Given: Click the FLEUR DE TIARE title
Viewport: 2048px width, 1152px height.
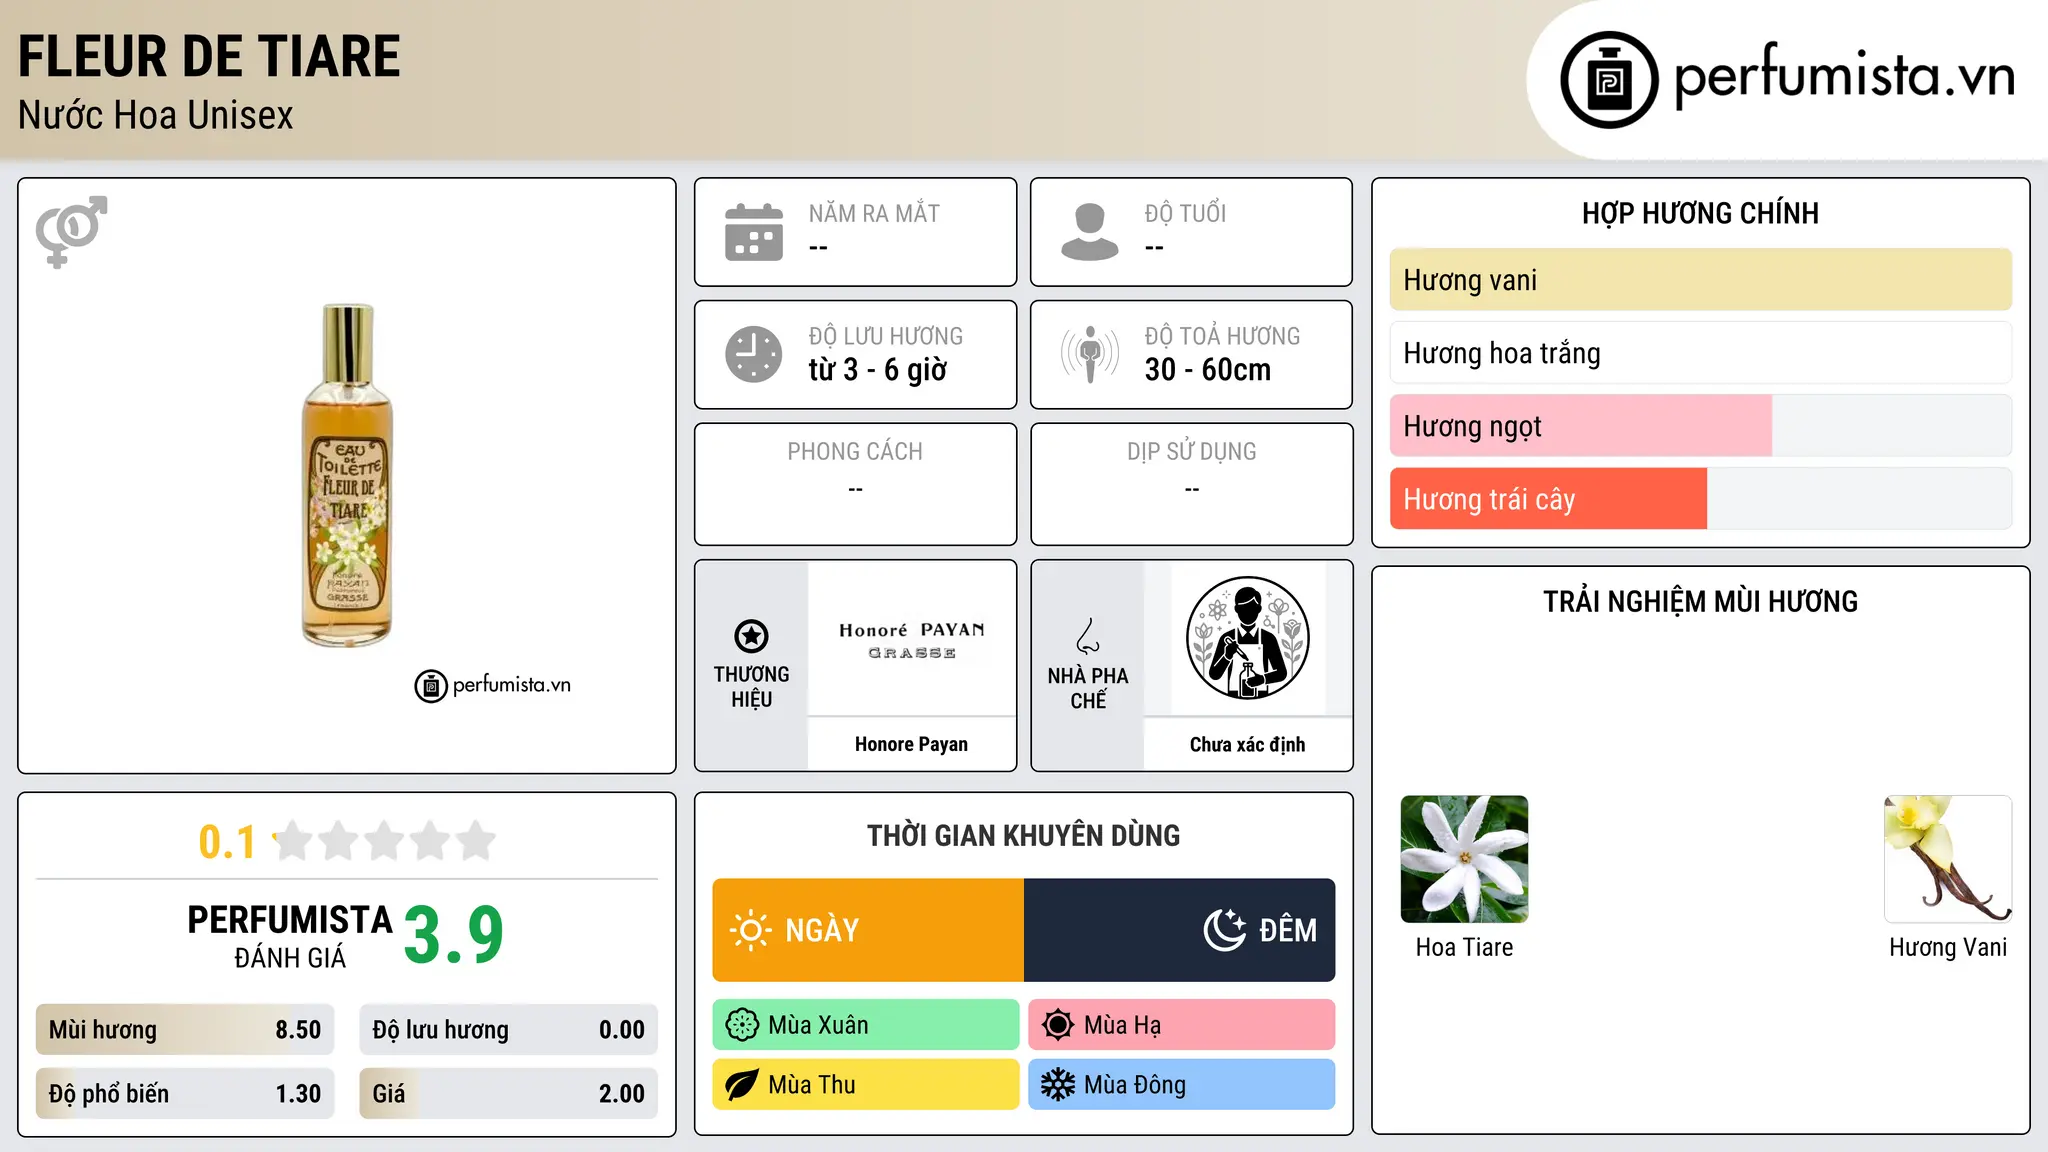Looking at the screenshot, I should click(209, 56).
